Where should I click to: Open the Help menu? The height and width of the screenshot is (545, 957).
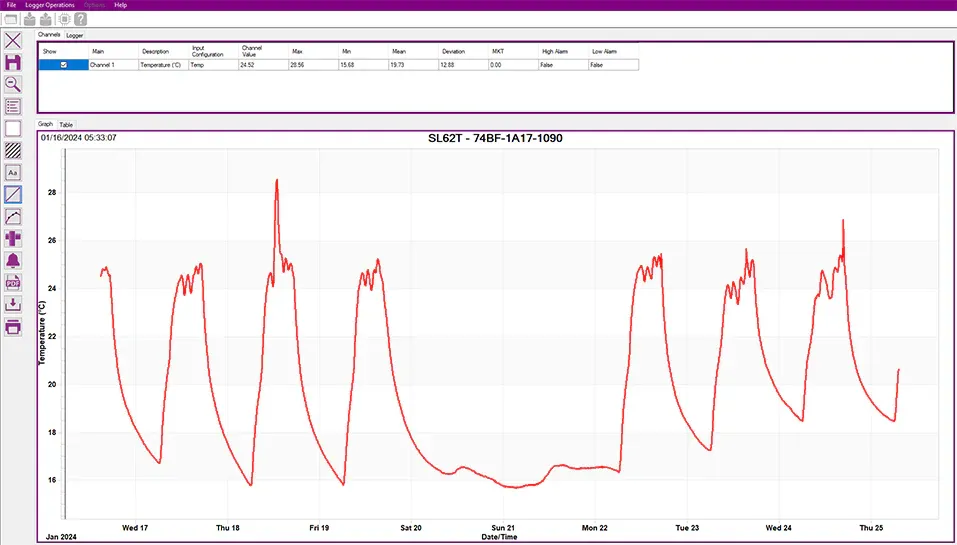pyautogui.click(x=120, y=5)
